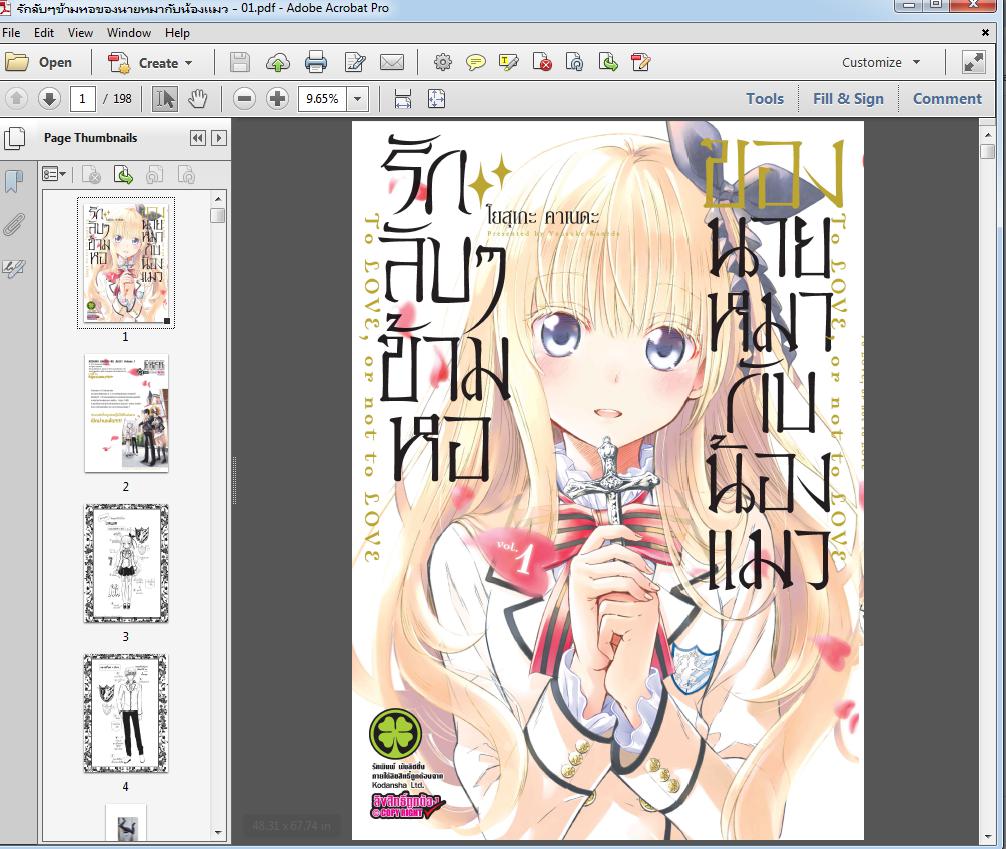The image size is (1006, 849).
Task: Click the Create PDF icon
Action: click(119, 62)
